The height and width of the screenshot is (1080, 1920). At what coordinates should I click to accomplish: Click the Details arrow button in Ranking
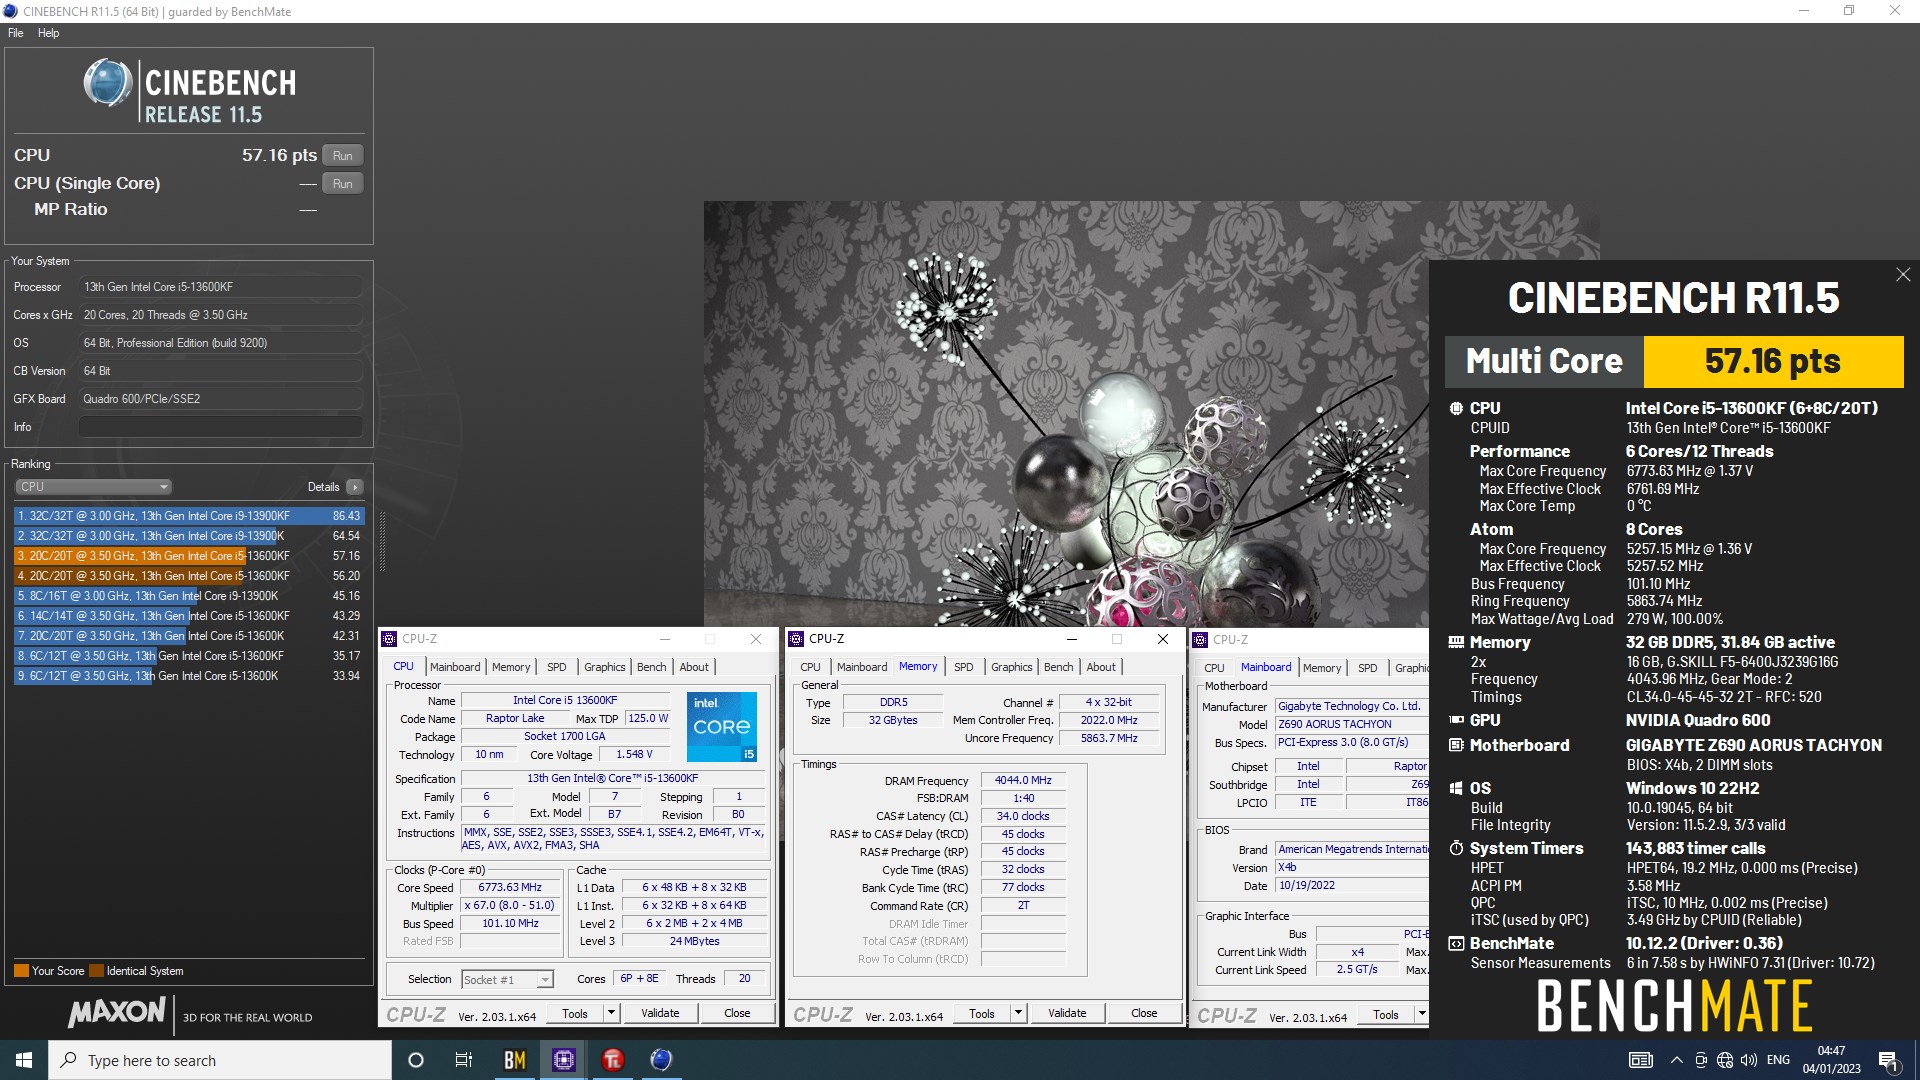tap(355, 487)
